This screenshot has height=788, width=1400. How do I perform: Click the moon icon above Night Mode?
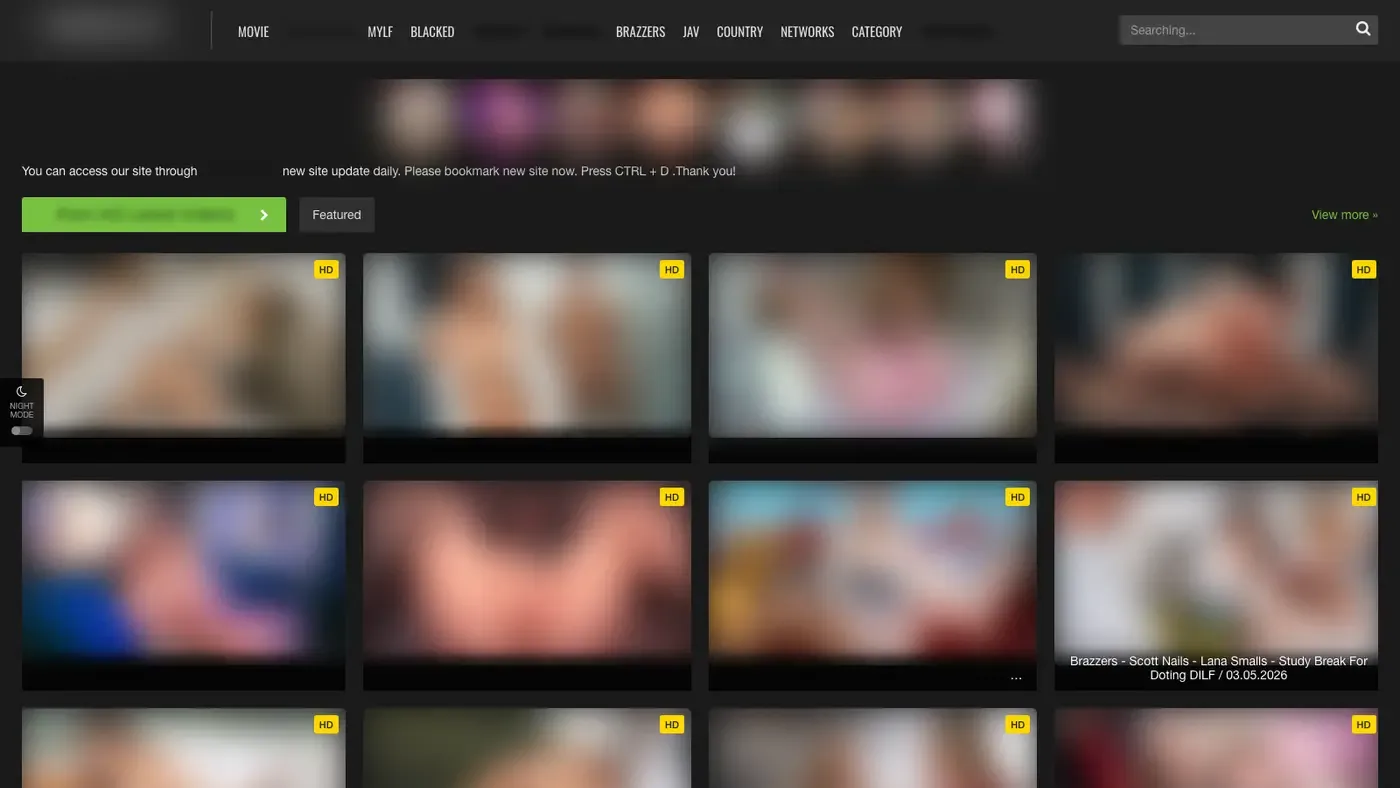coord(21,391)
